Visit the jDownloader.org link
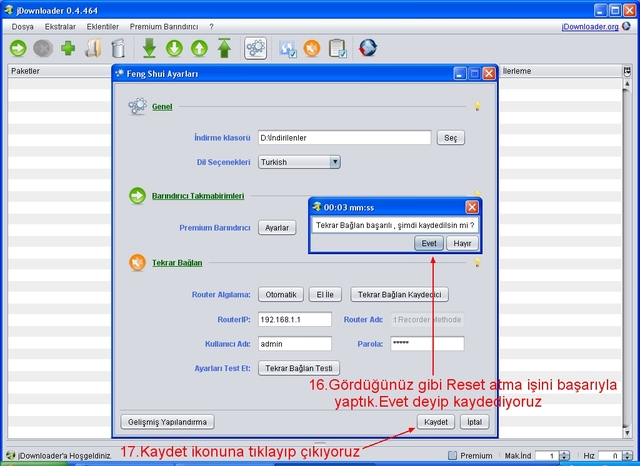640x466 pixels. [590, 27]
